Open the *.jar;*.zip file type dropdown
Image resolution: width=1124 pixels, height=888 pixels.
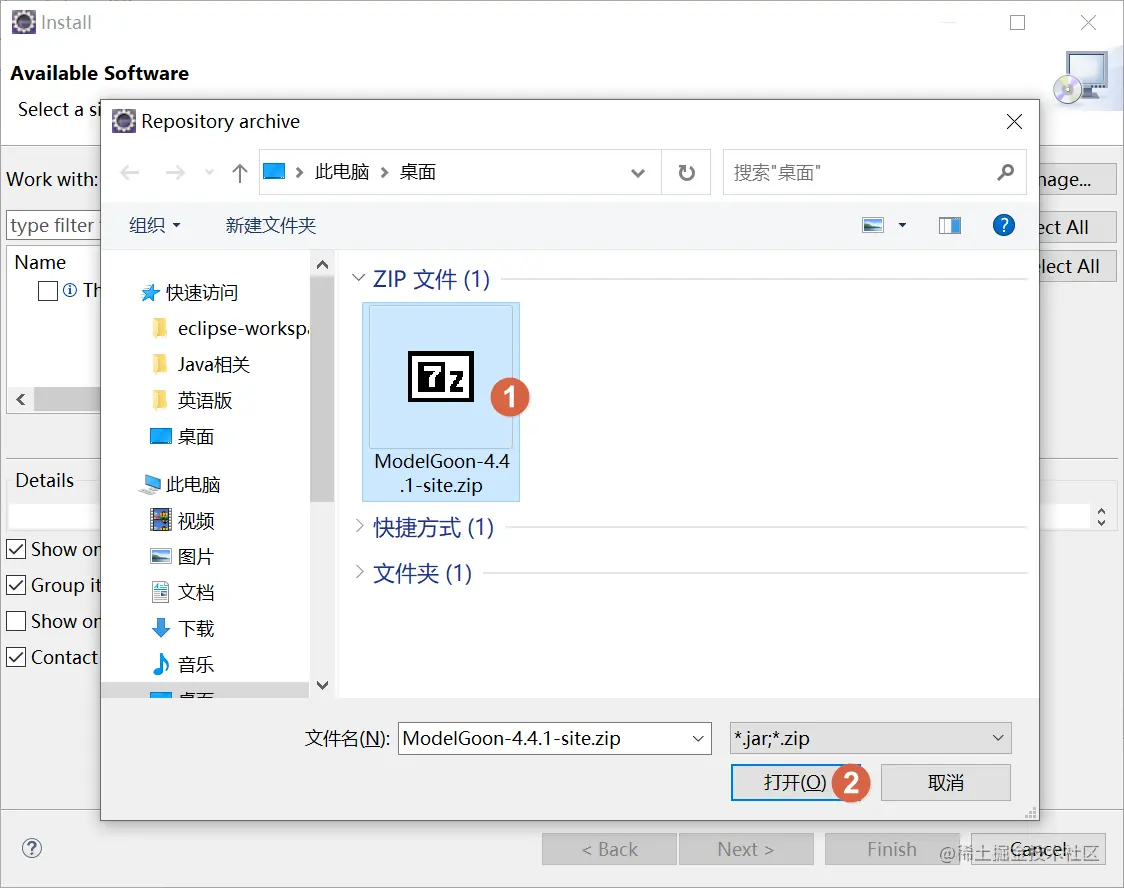(997, 737)
